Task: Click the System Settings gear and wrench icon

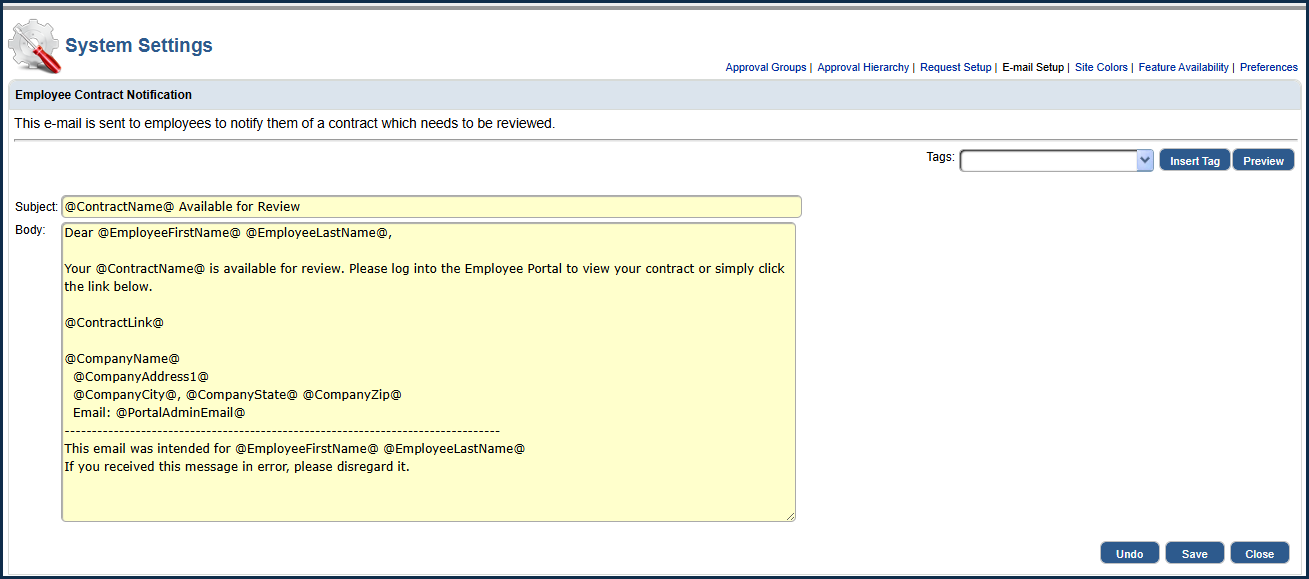Action: (x=34, y=46)
